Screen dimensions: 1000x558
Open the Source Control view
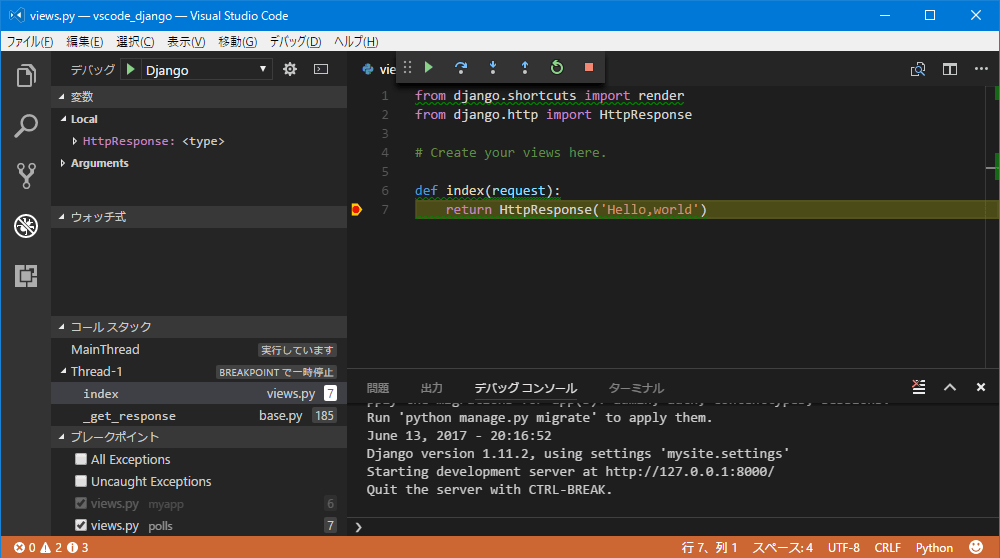pos(26,176)
